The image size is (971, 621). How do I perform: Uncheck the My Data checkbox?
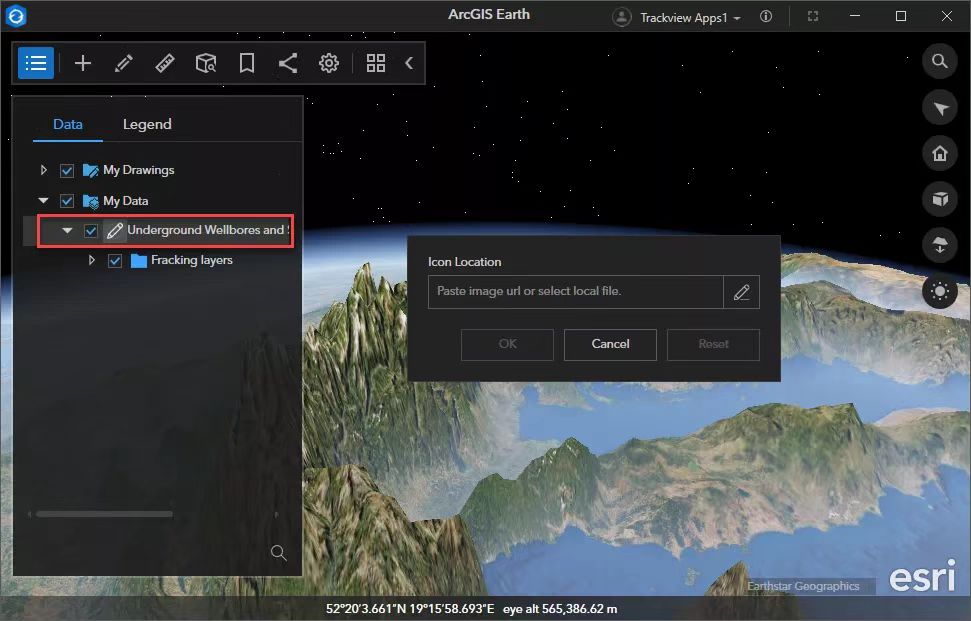click(67, 201)
